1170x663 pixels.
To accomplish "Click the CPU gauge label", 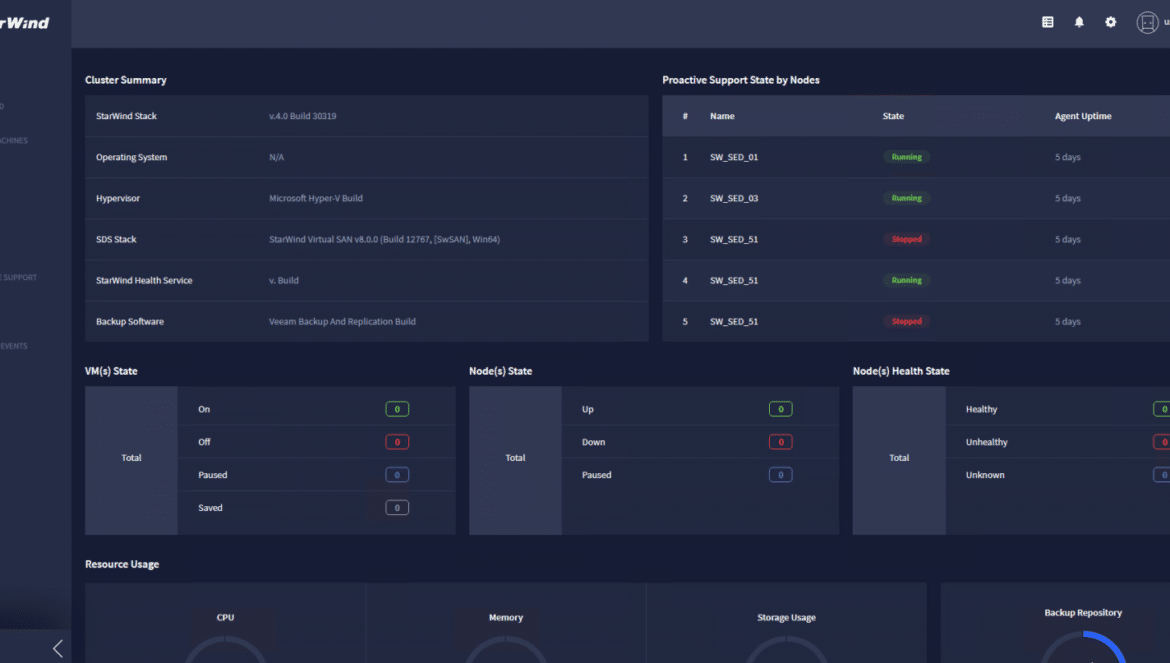I will 225,618.
